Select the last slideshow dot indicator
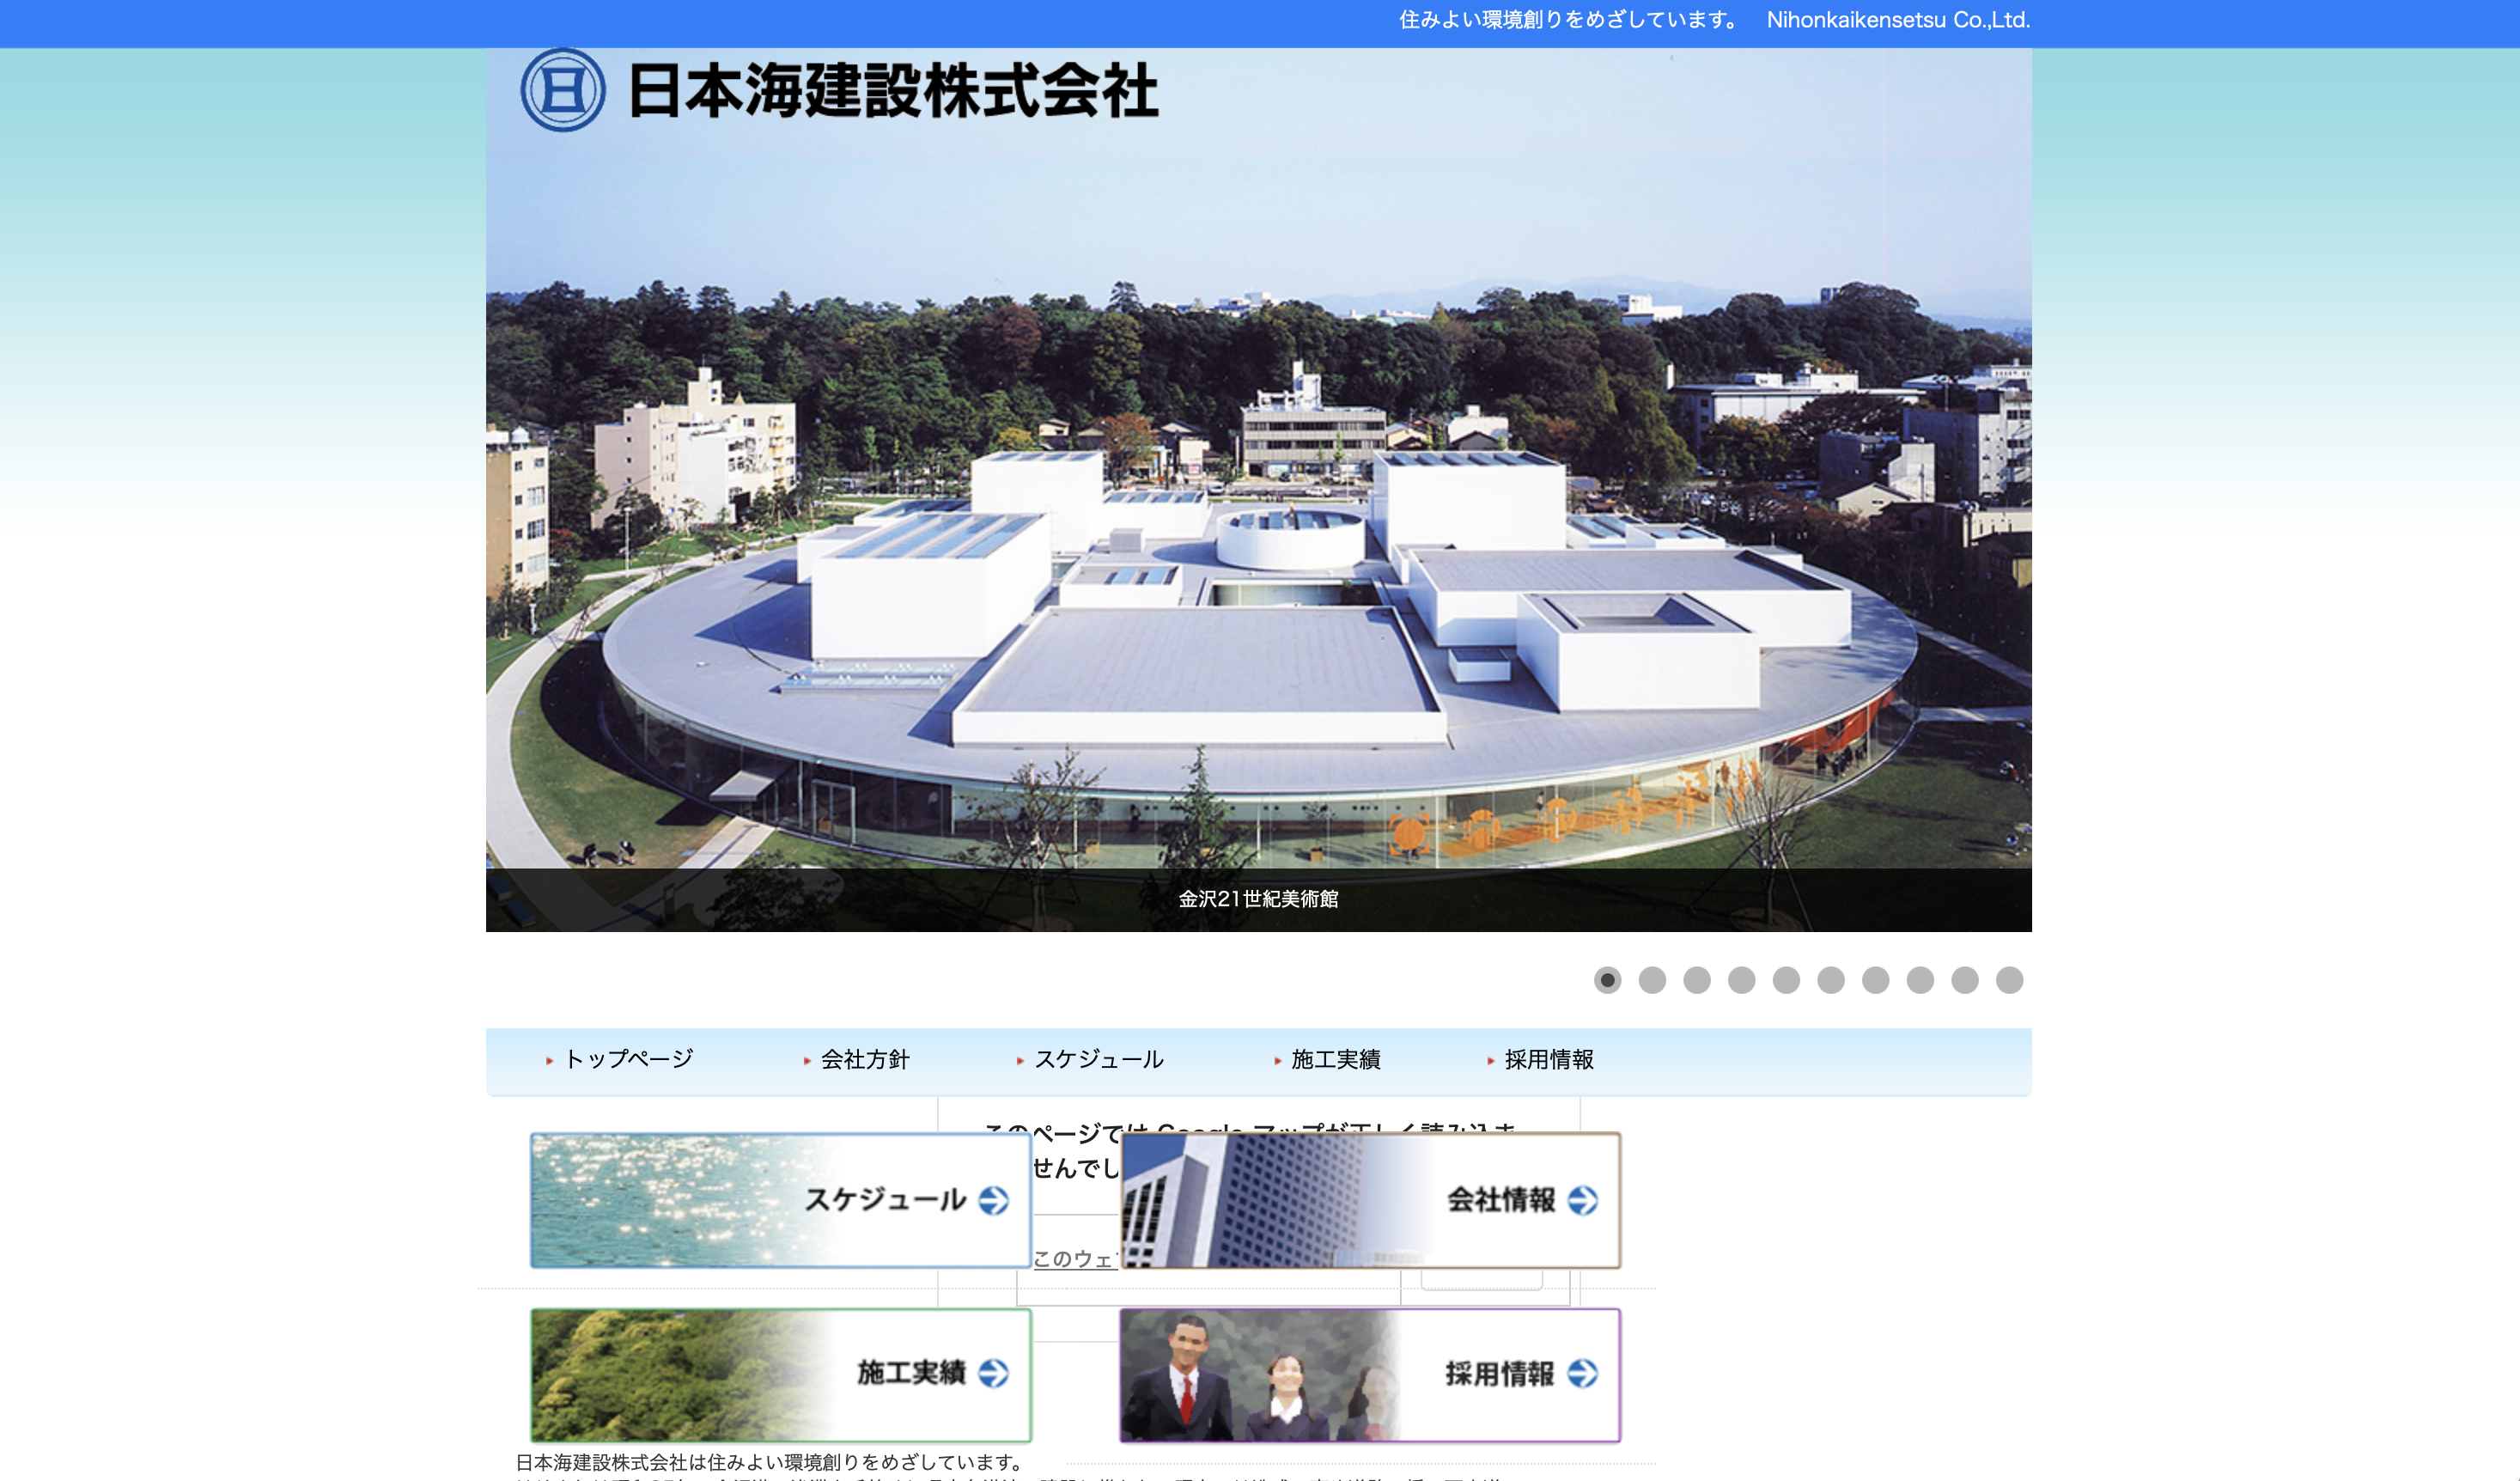This screenshot has height=1481, width=2520. (2009, 980)
